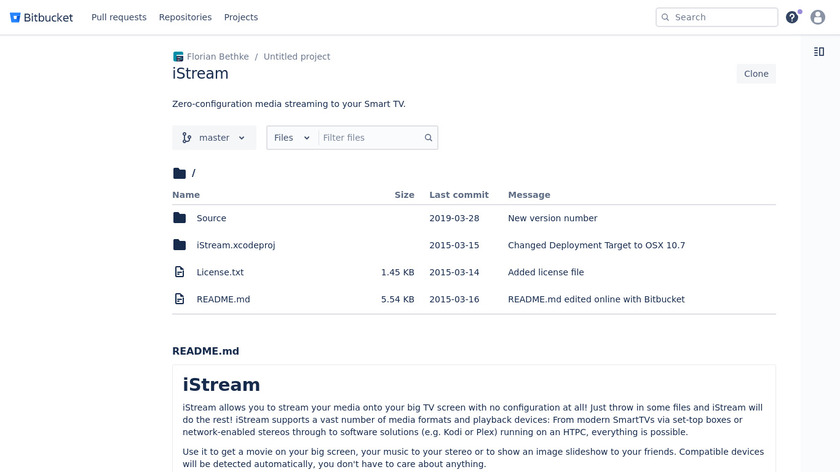Click 'Changed Deployment Target to OSX 10.7'
The height and width of the screenshot is (472, 840).
pos(596,245)
